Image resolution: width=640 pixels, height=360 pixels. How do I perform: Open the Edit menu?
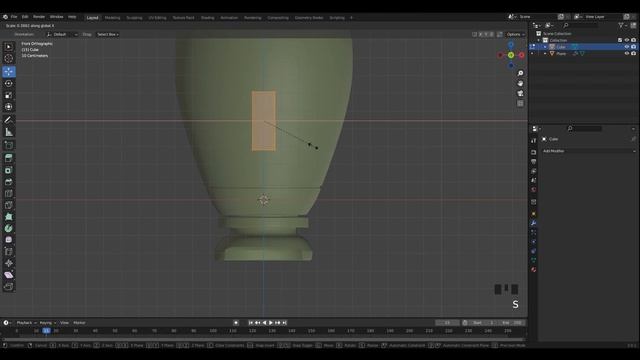(25, 17)
